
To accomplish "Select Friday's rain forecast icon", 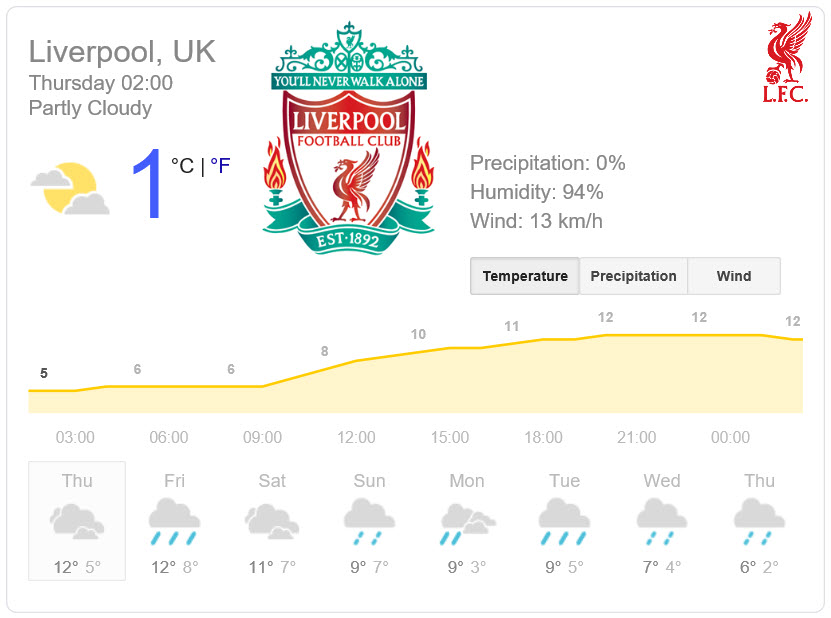I will coord(174,522).
